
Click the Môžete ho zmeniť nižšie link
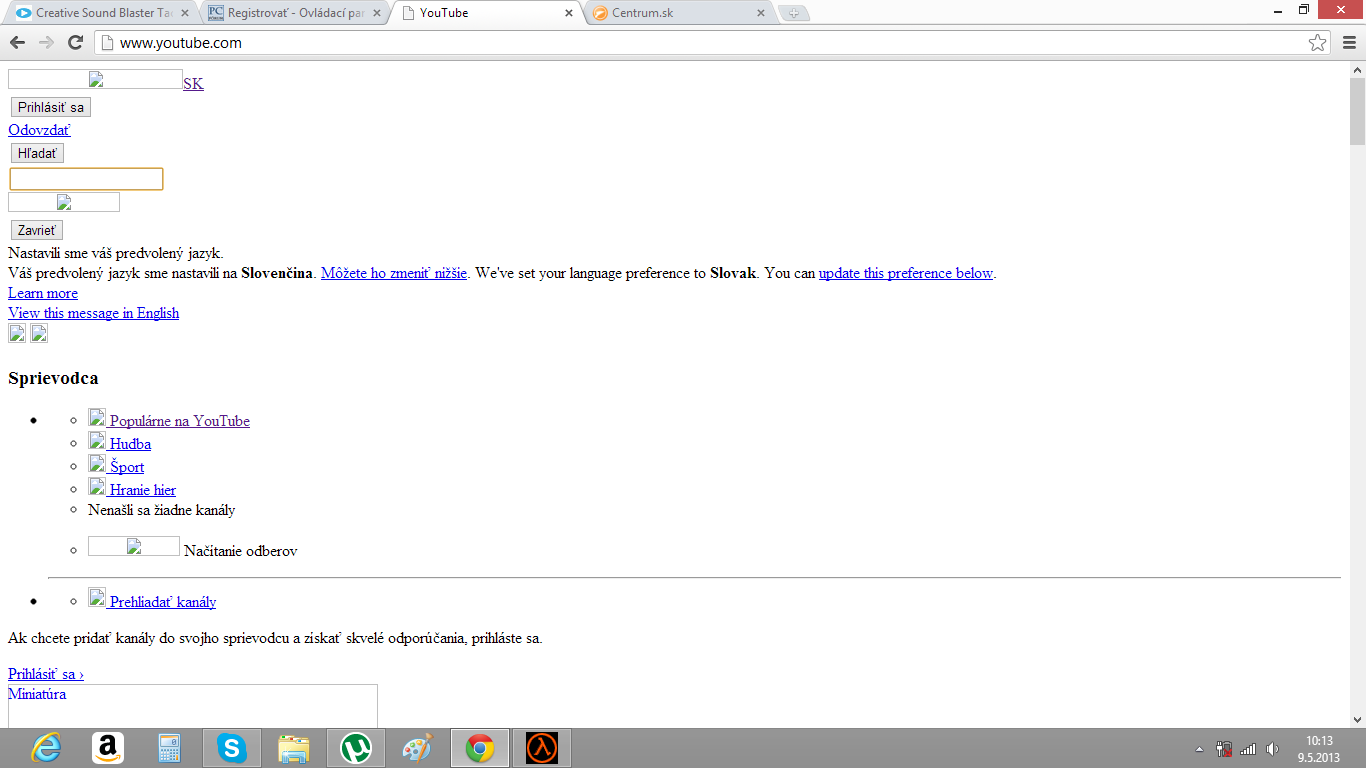(394, 273)
